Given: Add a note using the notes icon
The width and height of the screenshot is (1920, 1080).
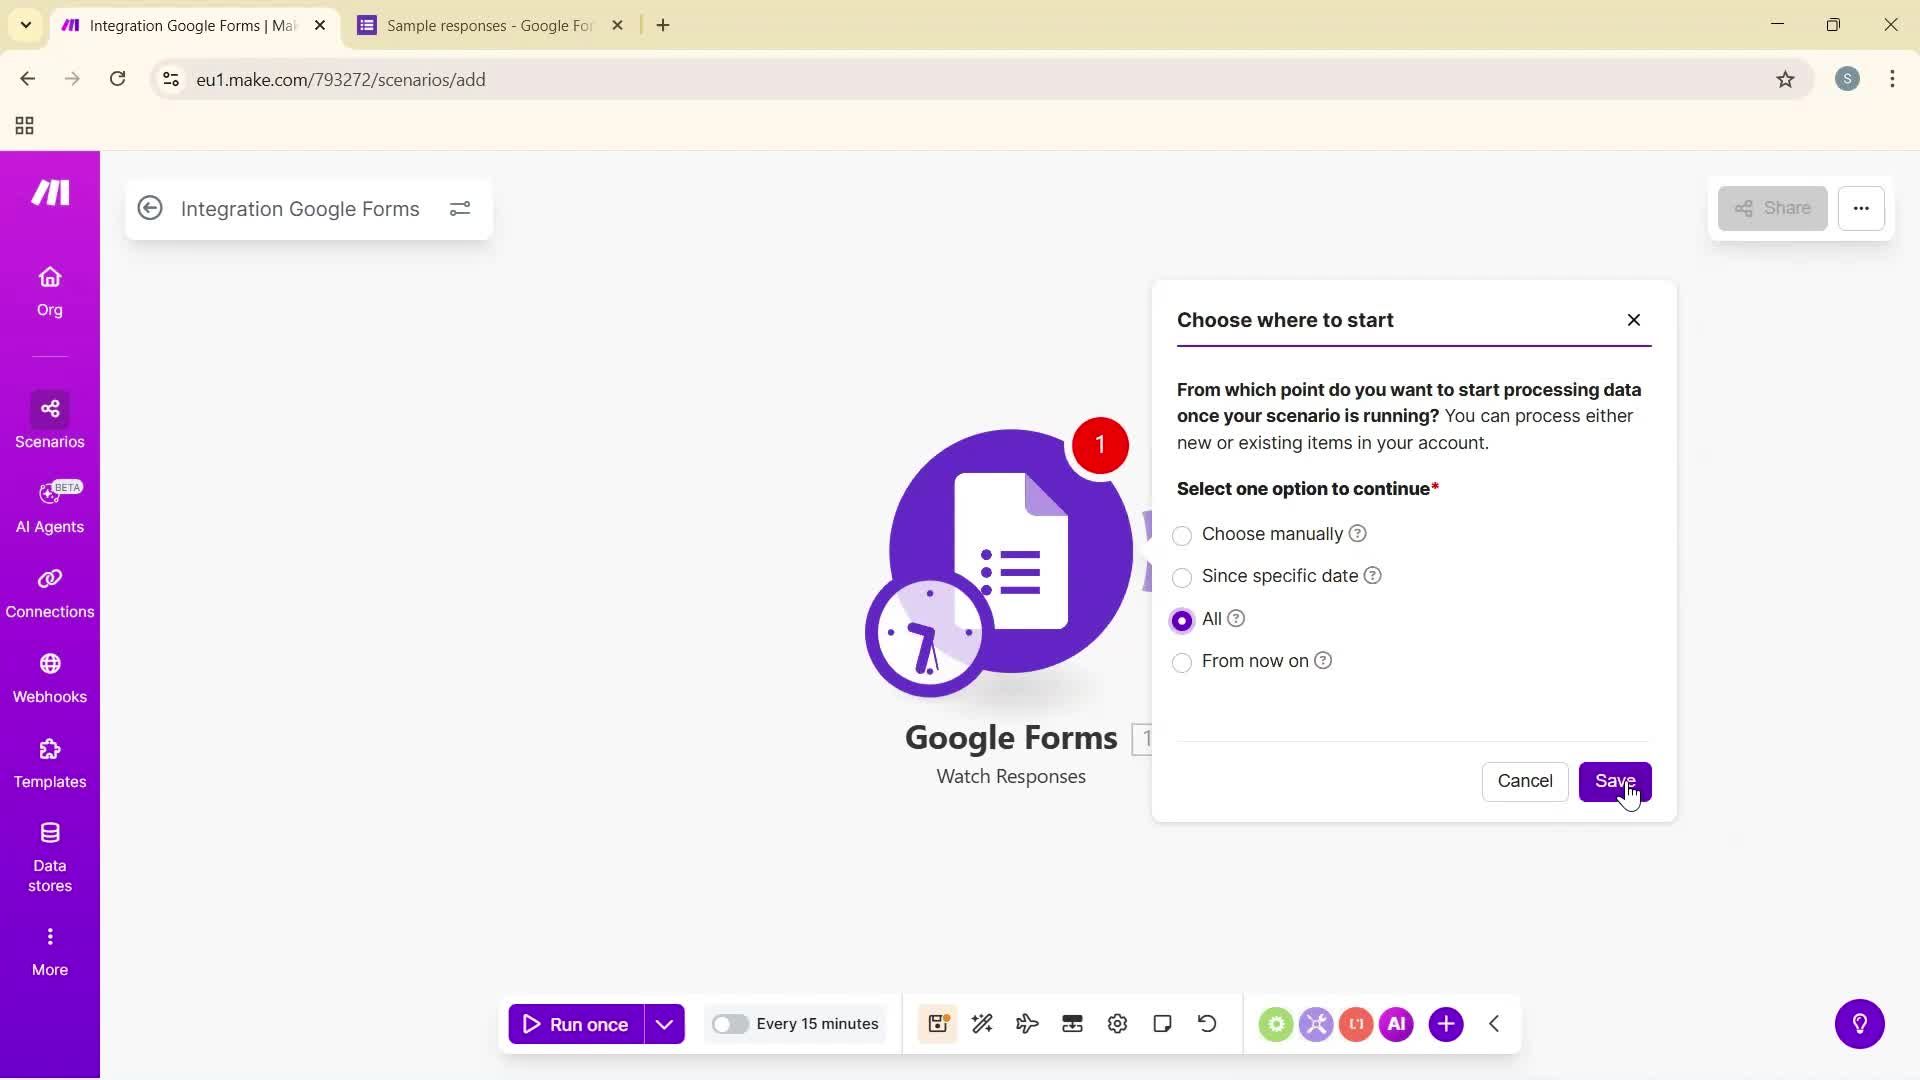Looking at the screenshot, I should (1162, 1023).
